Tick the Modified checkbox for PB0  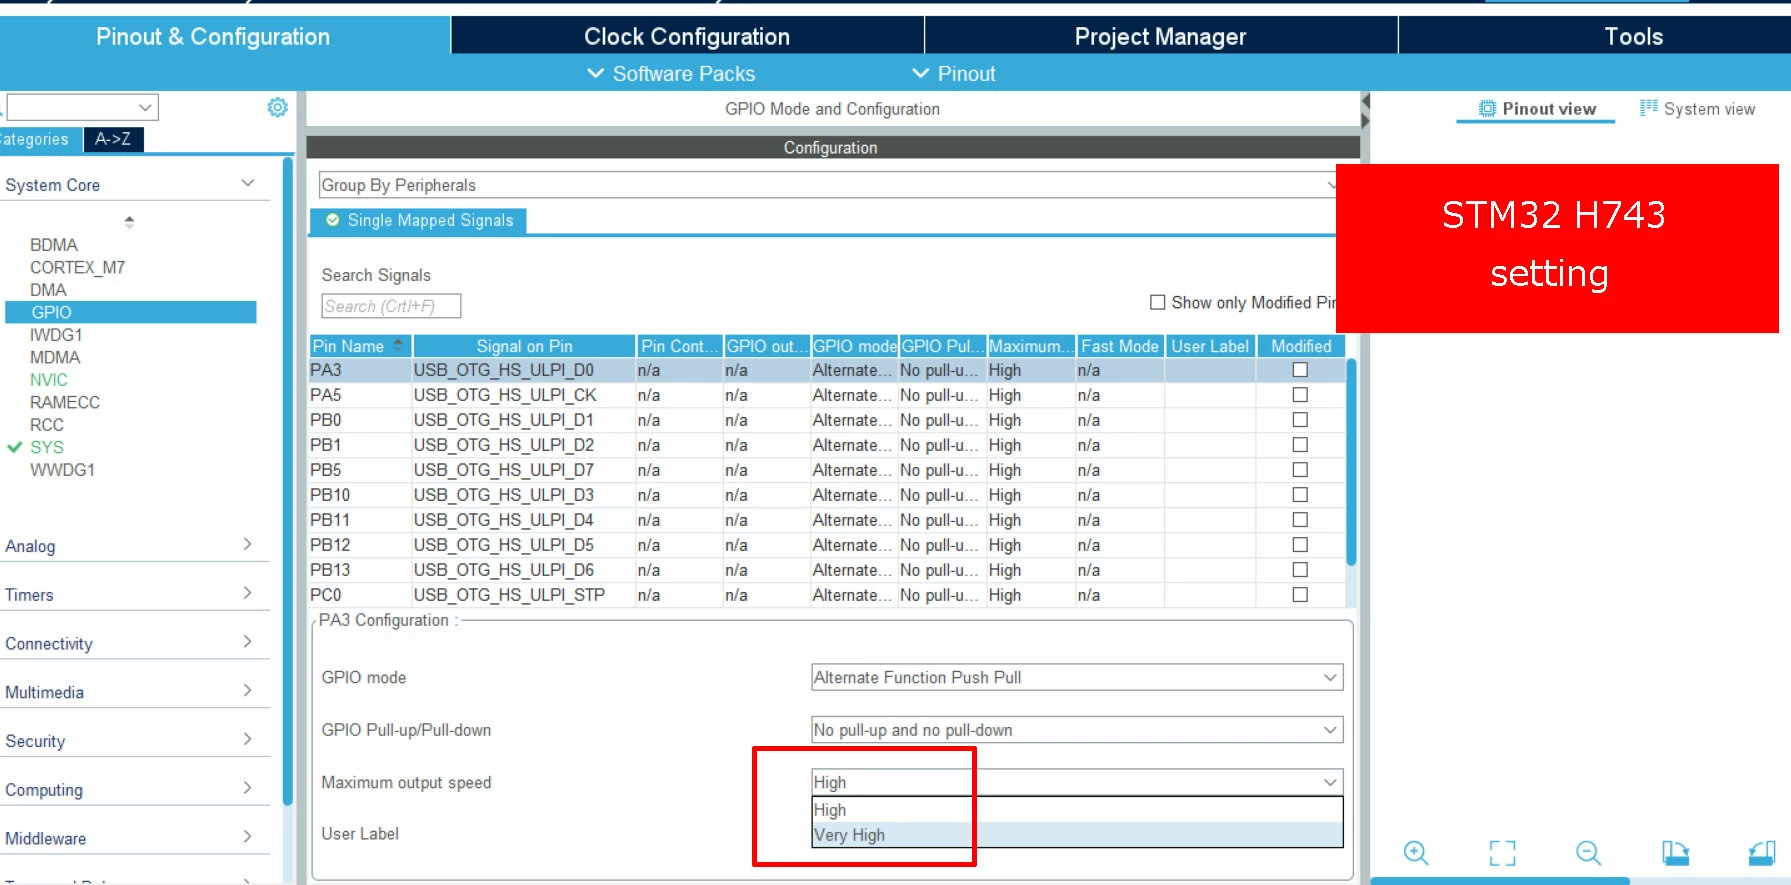pos(1300,420)
